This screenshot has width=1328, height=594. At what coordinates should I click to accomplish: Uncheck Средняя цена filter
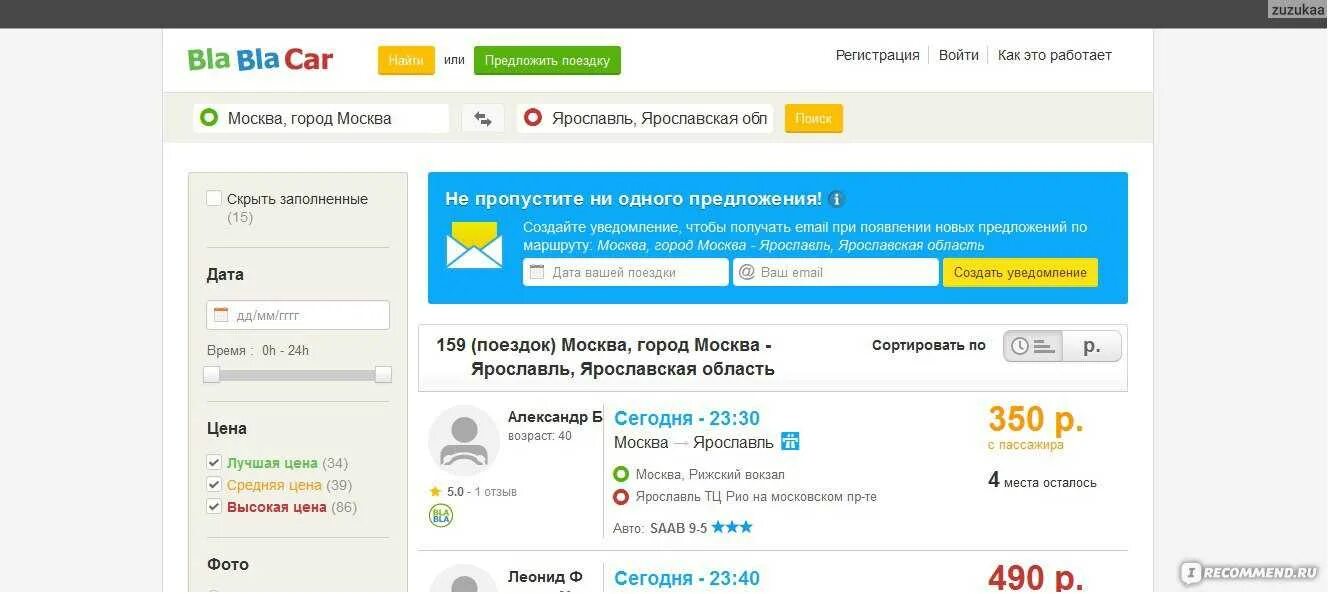213,484
